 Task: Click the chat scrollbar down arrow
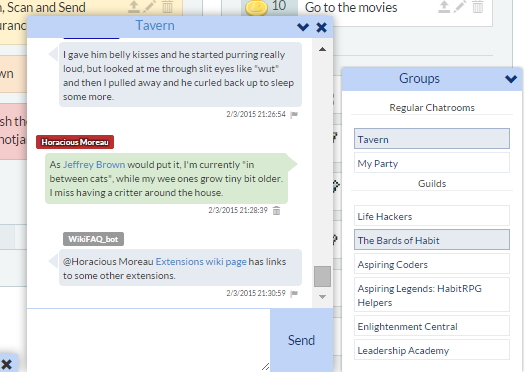tap(322, 297)
